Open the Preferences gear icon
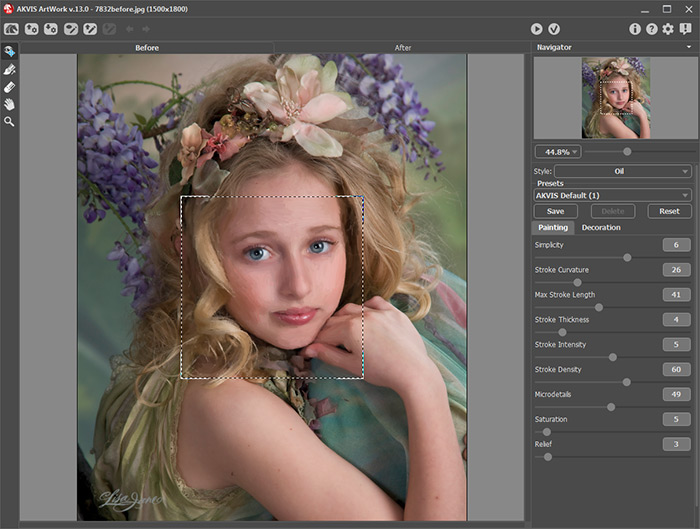Viewport: 700px width, 529px height. 668,29
